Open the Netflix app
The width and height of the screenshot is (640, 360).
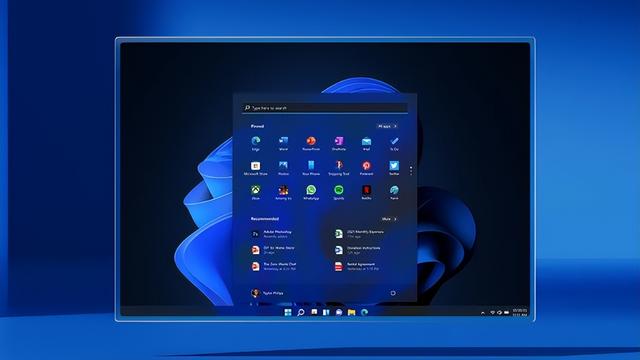click(367, 192)
